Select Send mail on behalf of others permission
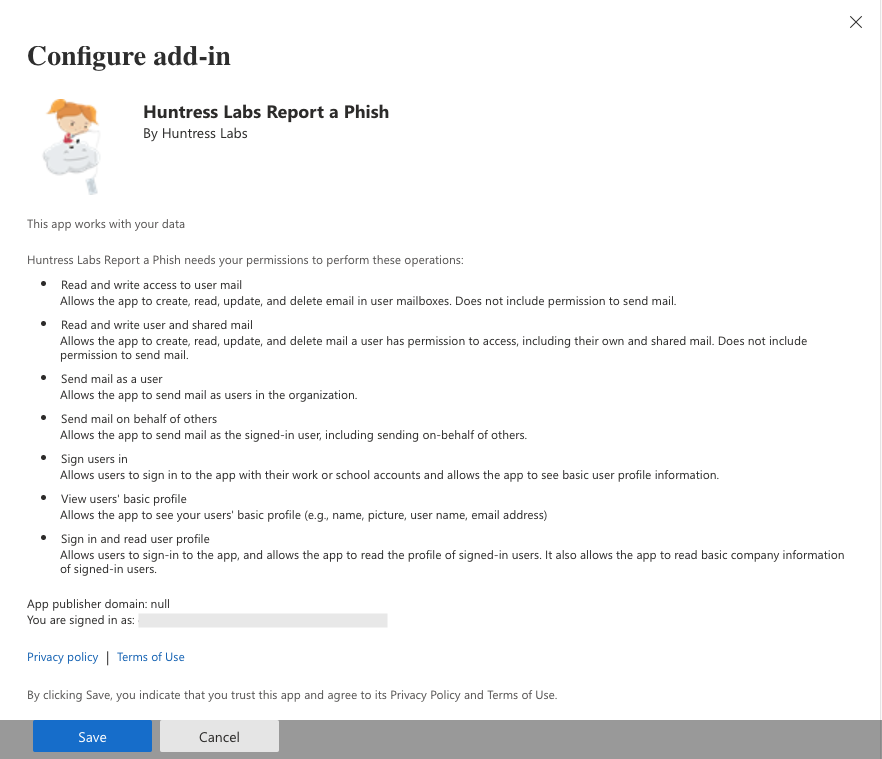 click(x=139, y=419)
